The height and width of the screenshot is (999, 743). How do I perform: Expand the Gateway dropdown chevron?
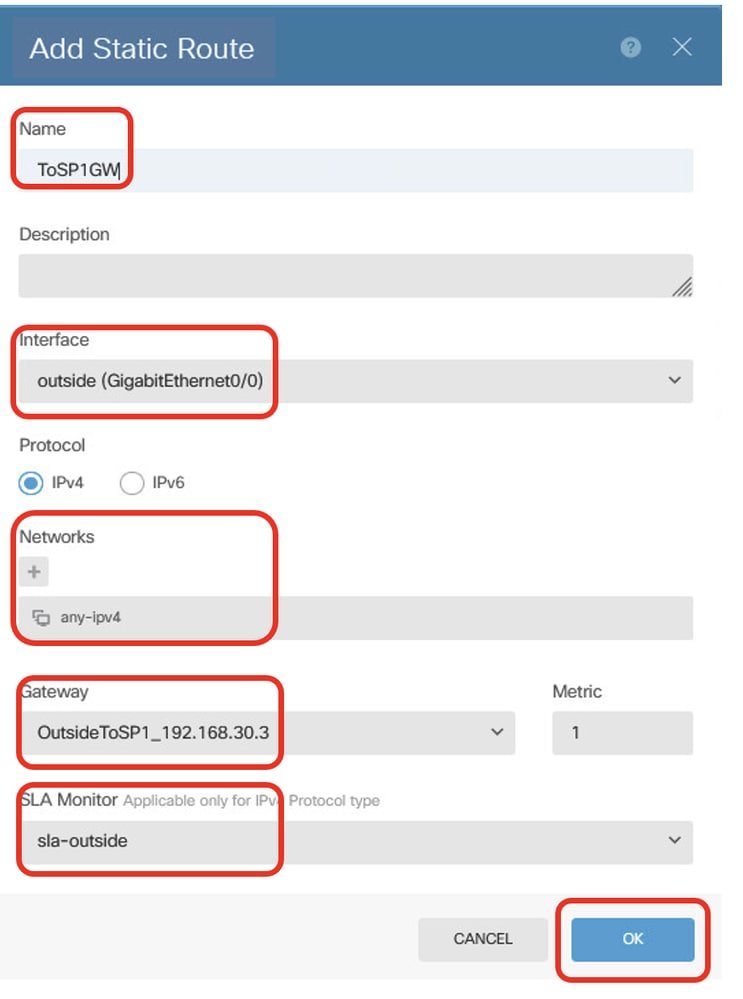point(497,733)
